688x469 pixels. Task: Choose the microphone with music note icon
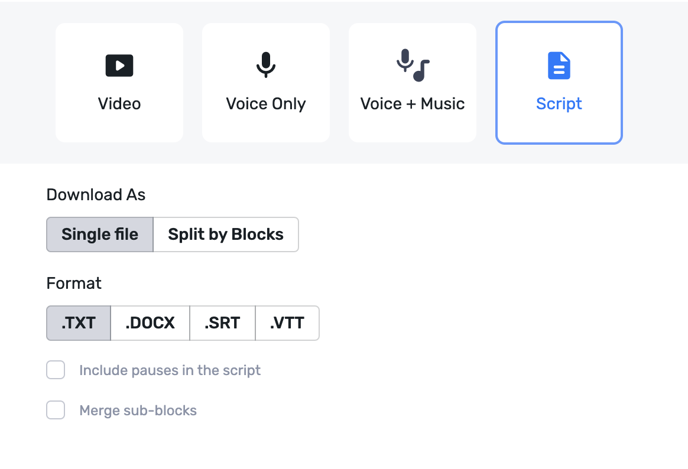(x=413, y=65)
